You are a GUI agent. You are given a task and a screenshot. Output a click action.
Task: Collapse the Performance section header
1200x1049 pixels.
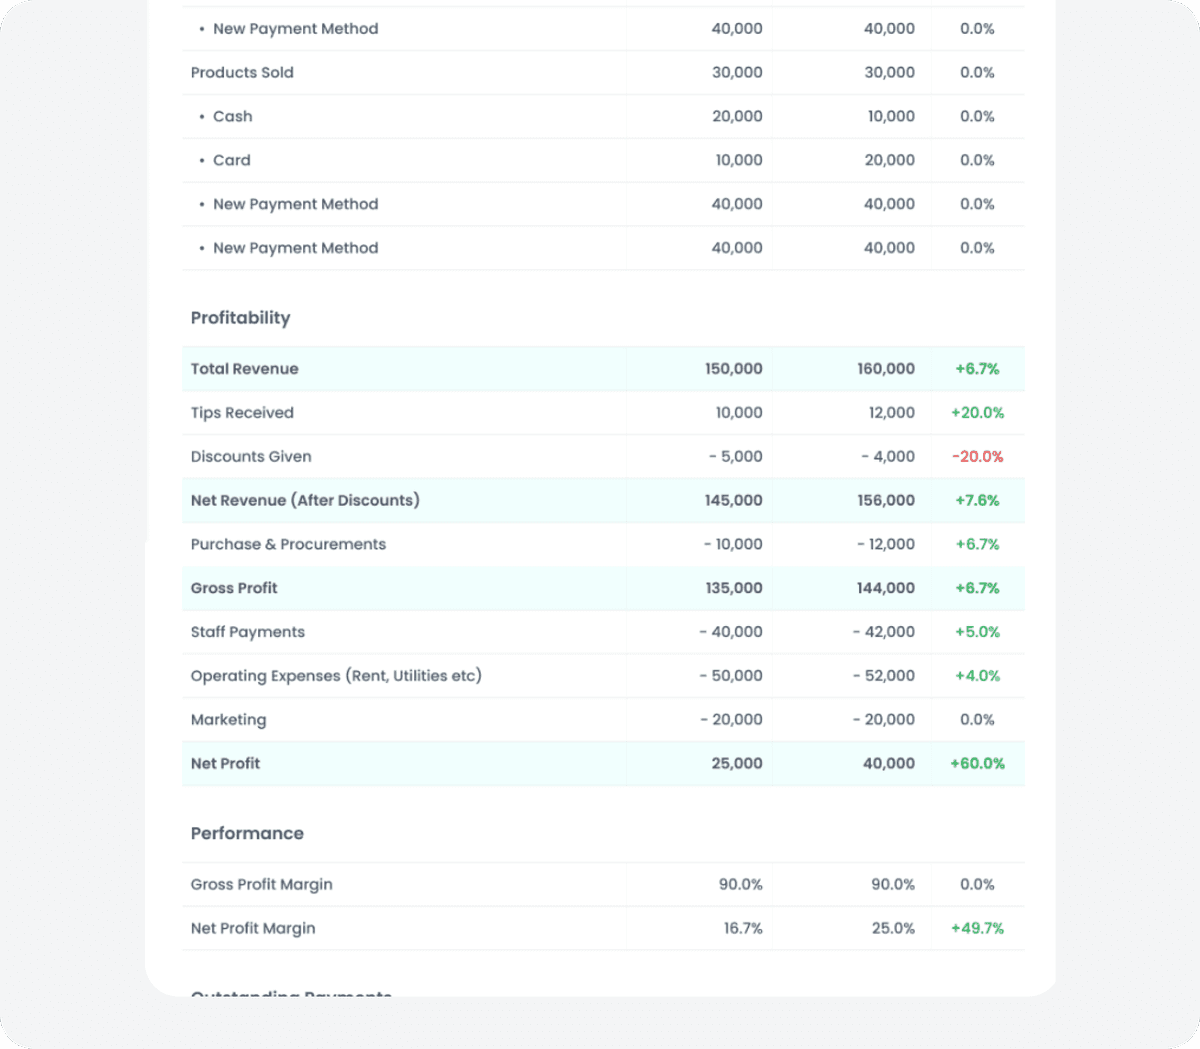click(x=247, y=833)
